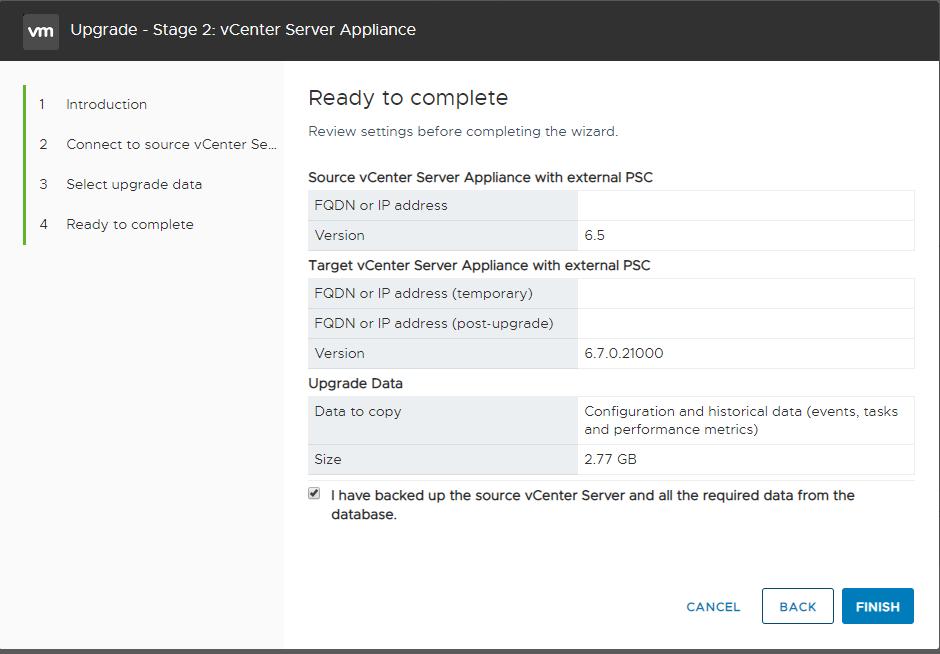This screenshot has height=654, width=940.
Task: Click the BACK button
Action: pyautogui.click(x=797, y=606)
